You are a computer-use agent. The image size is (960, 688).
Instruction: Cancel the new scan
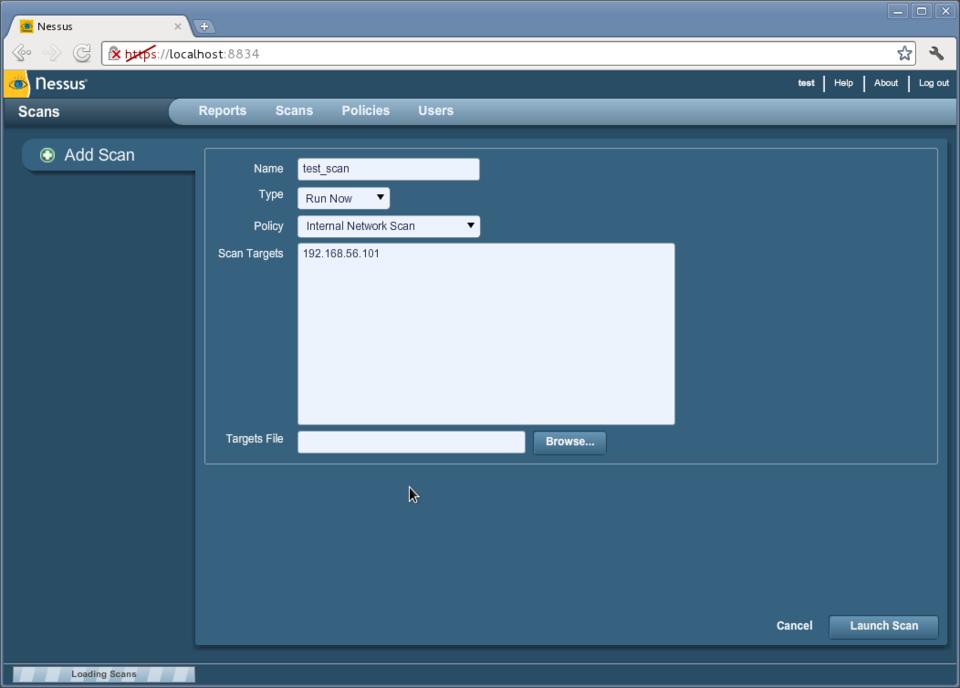pyautogui.click(x=794, y=626)
